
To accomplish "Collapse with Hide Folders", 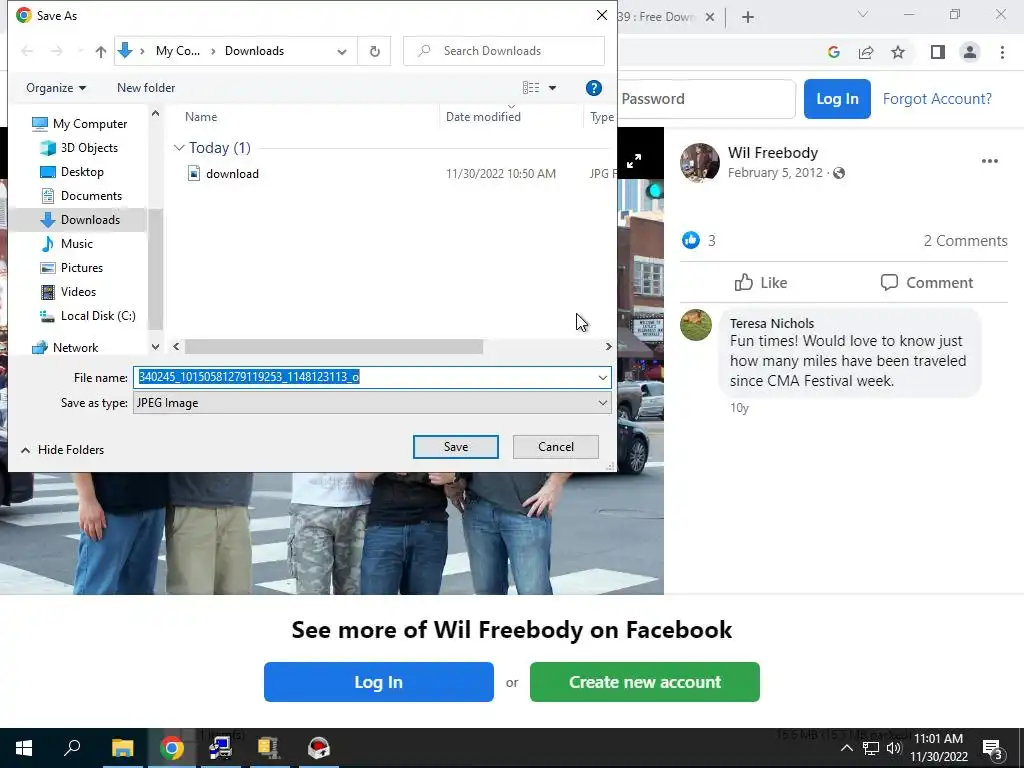I will point(63,450).
